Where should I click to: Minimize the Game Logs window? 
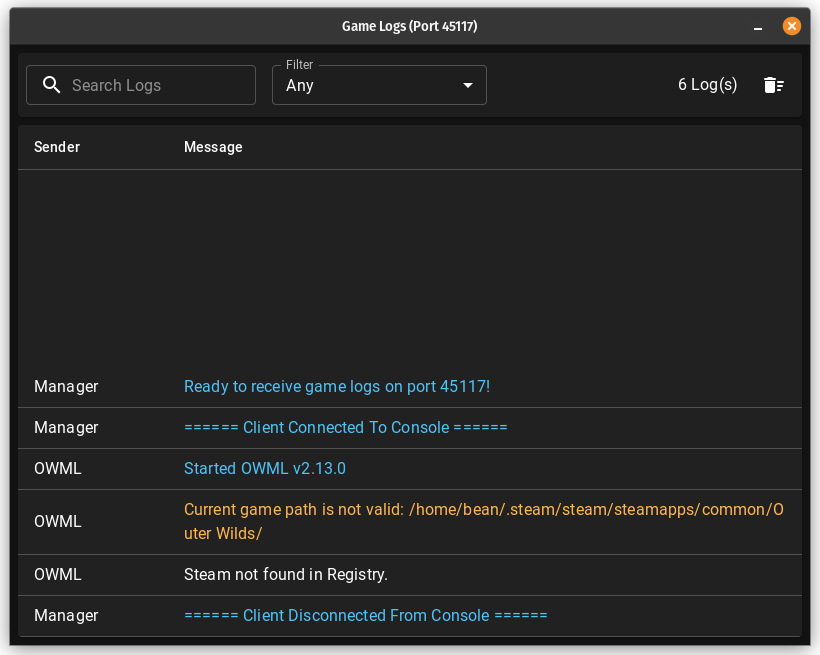pyautogui.click(x=758, y=27)
